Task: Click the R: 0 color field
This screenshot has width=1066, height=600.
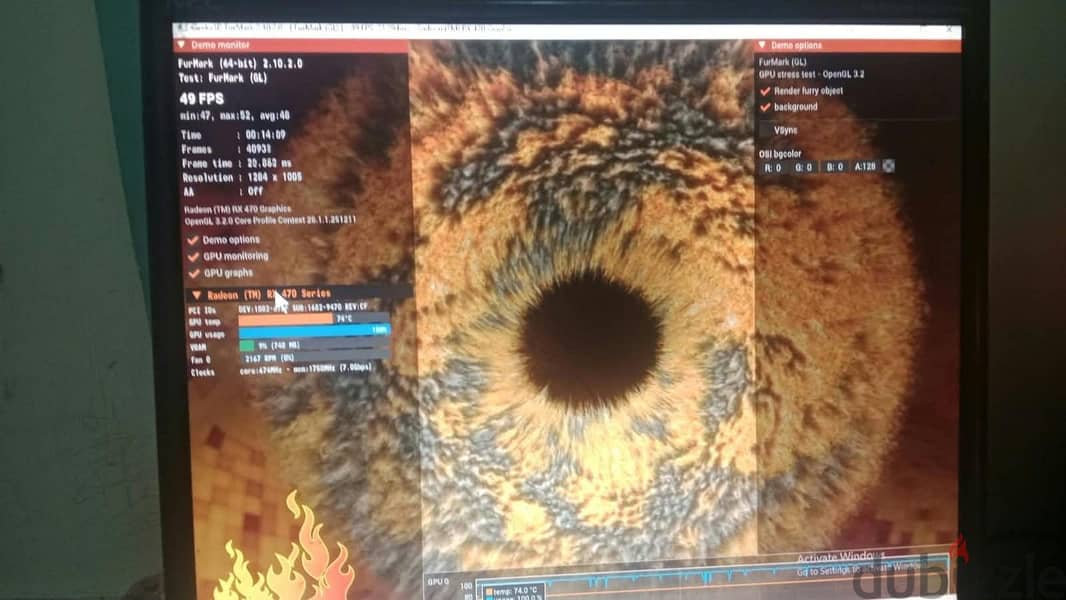Action: click(x=774, y=167)
